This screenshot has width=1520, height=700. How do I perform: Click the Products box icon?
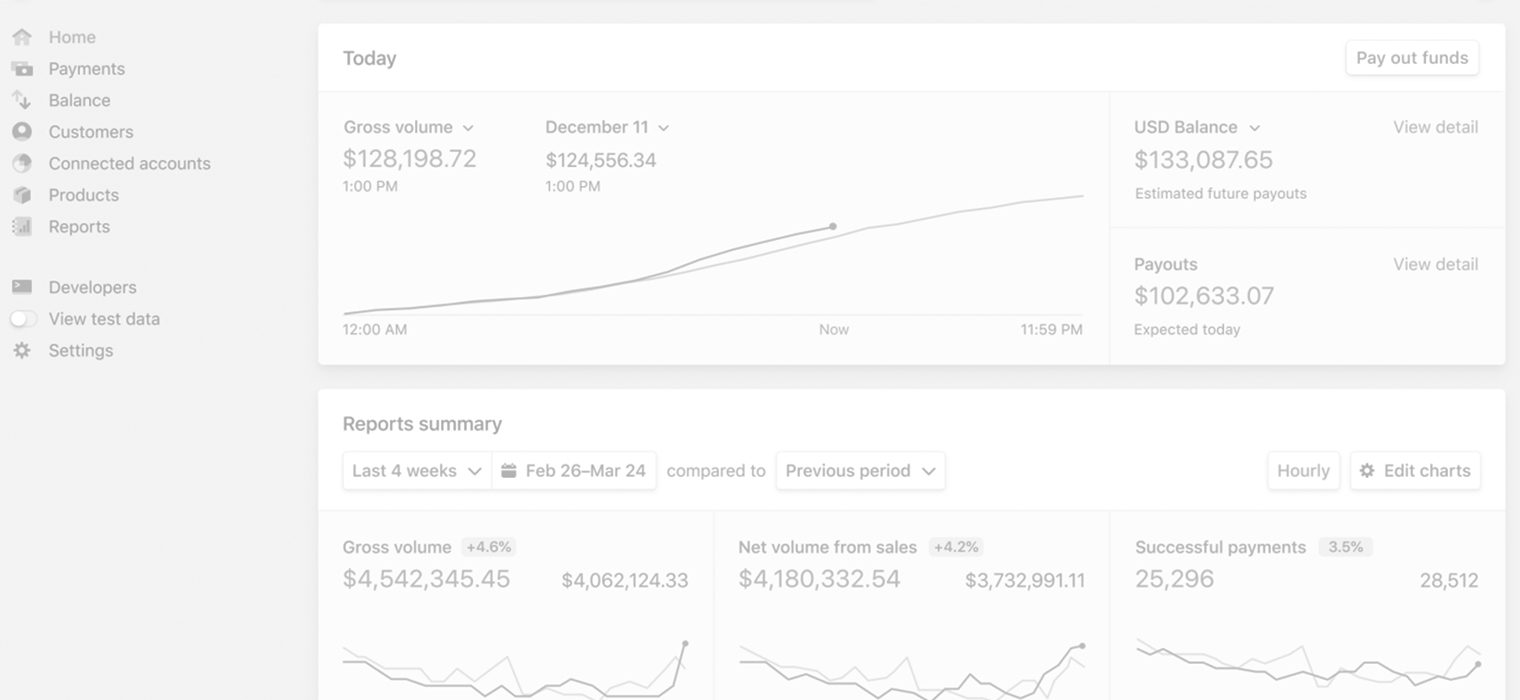tap(22, 195)
